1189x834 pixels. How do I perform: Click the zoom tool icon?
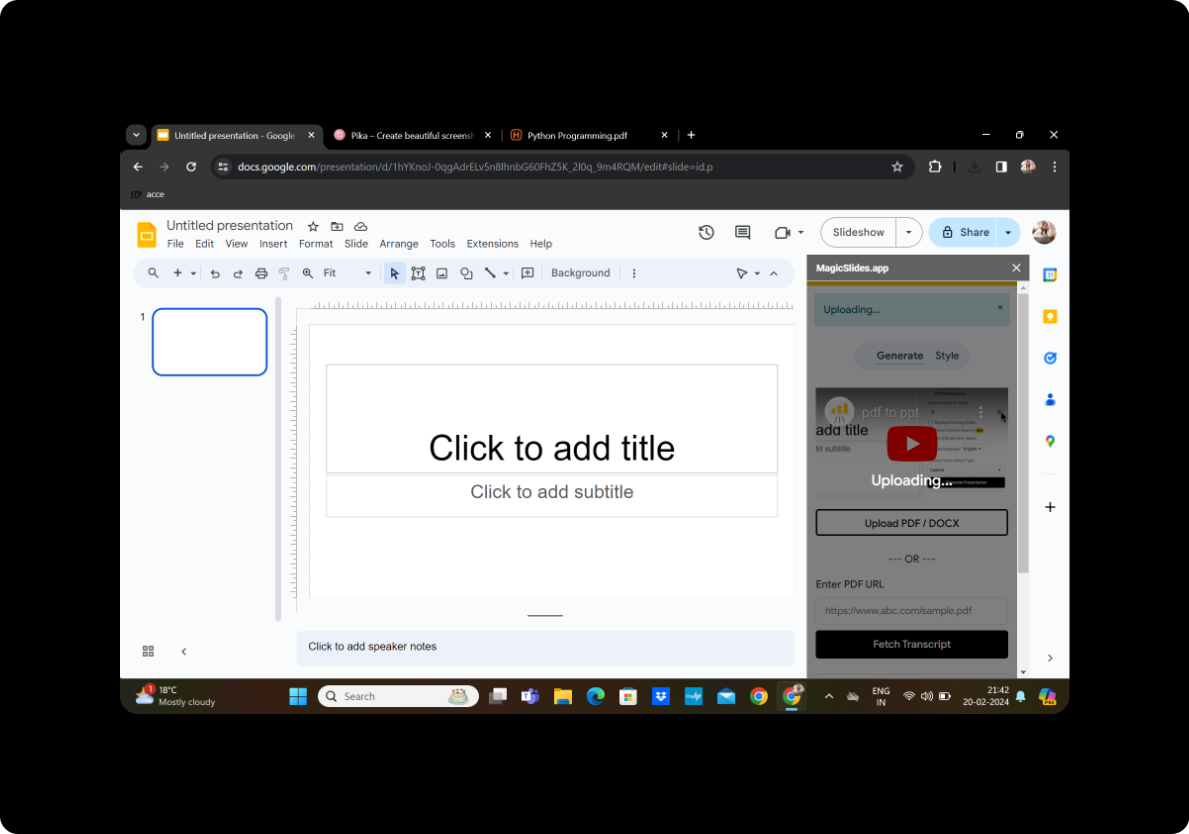[308, 273]
